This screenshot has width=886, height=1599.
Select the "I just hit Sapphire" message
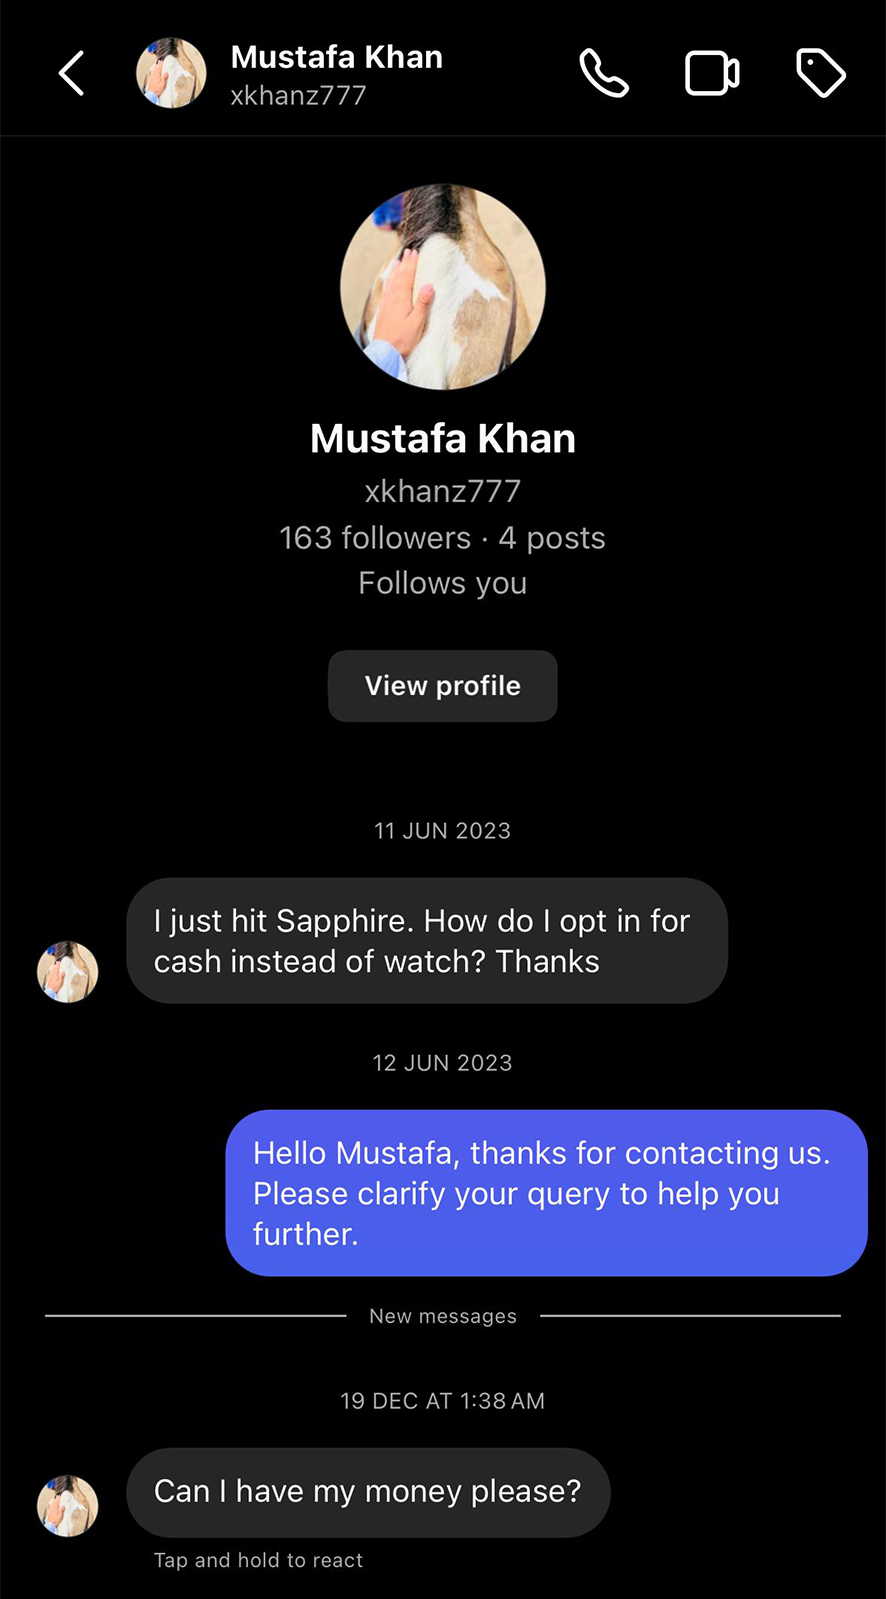tap(427, 941)
